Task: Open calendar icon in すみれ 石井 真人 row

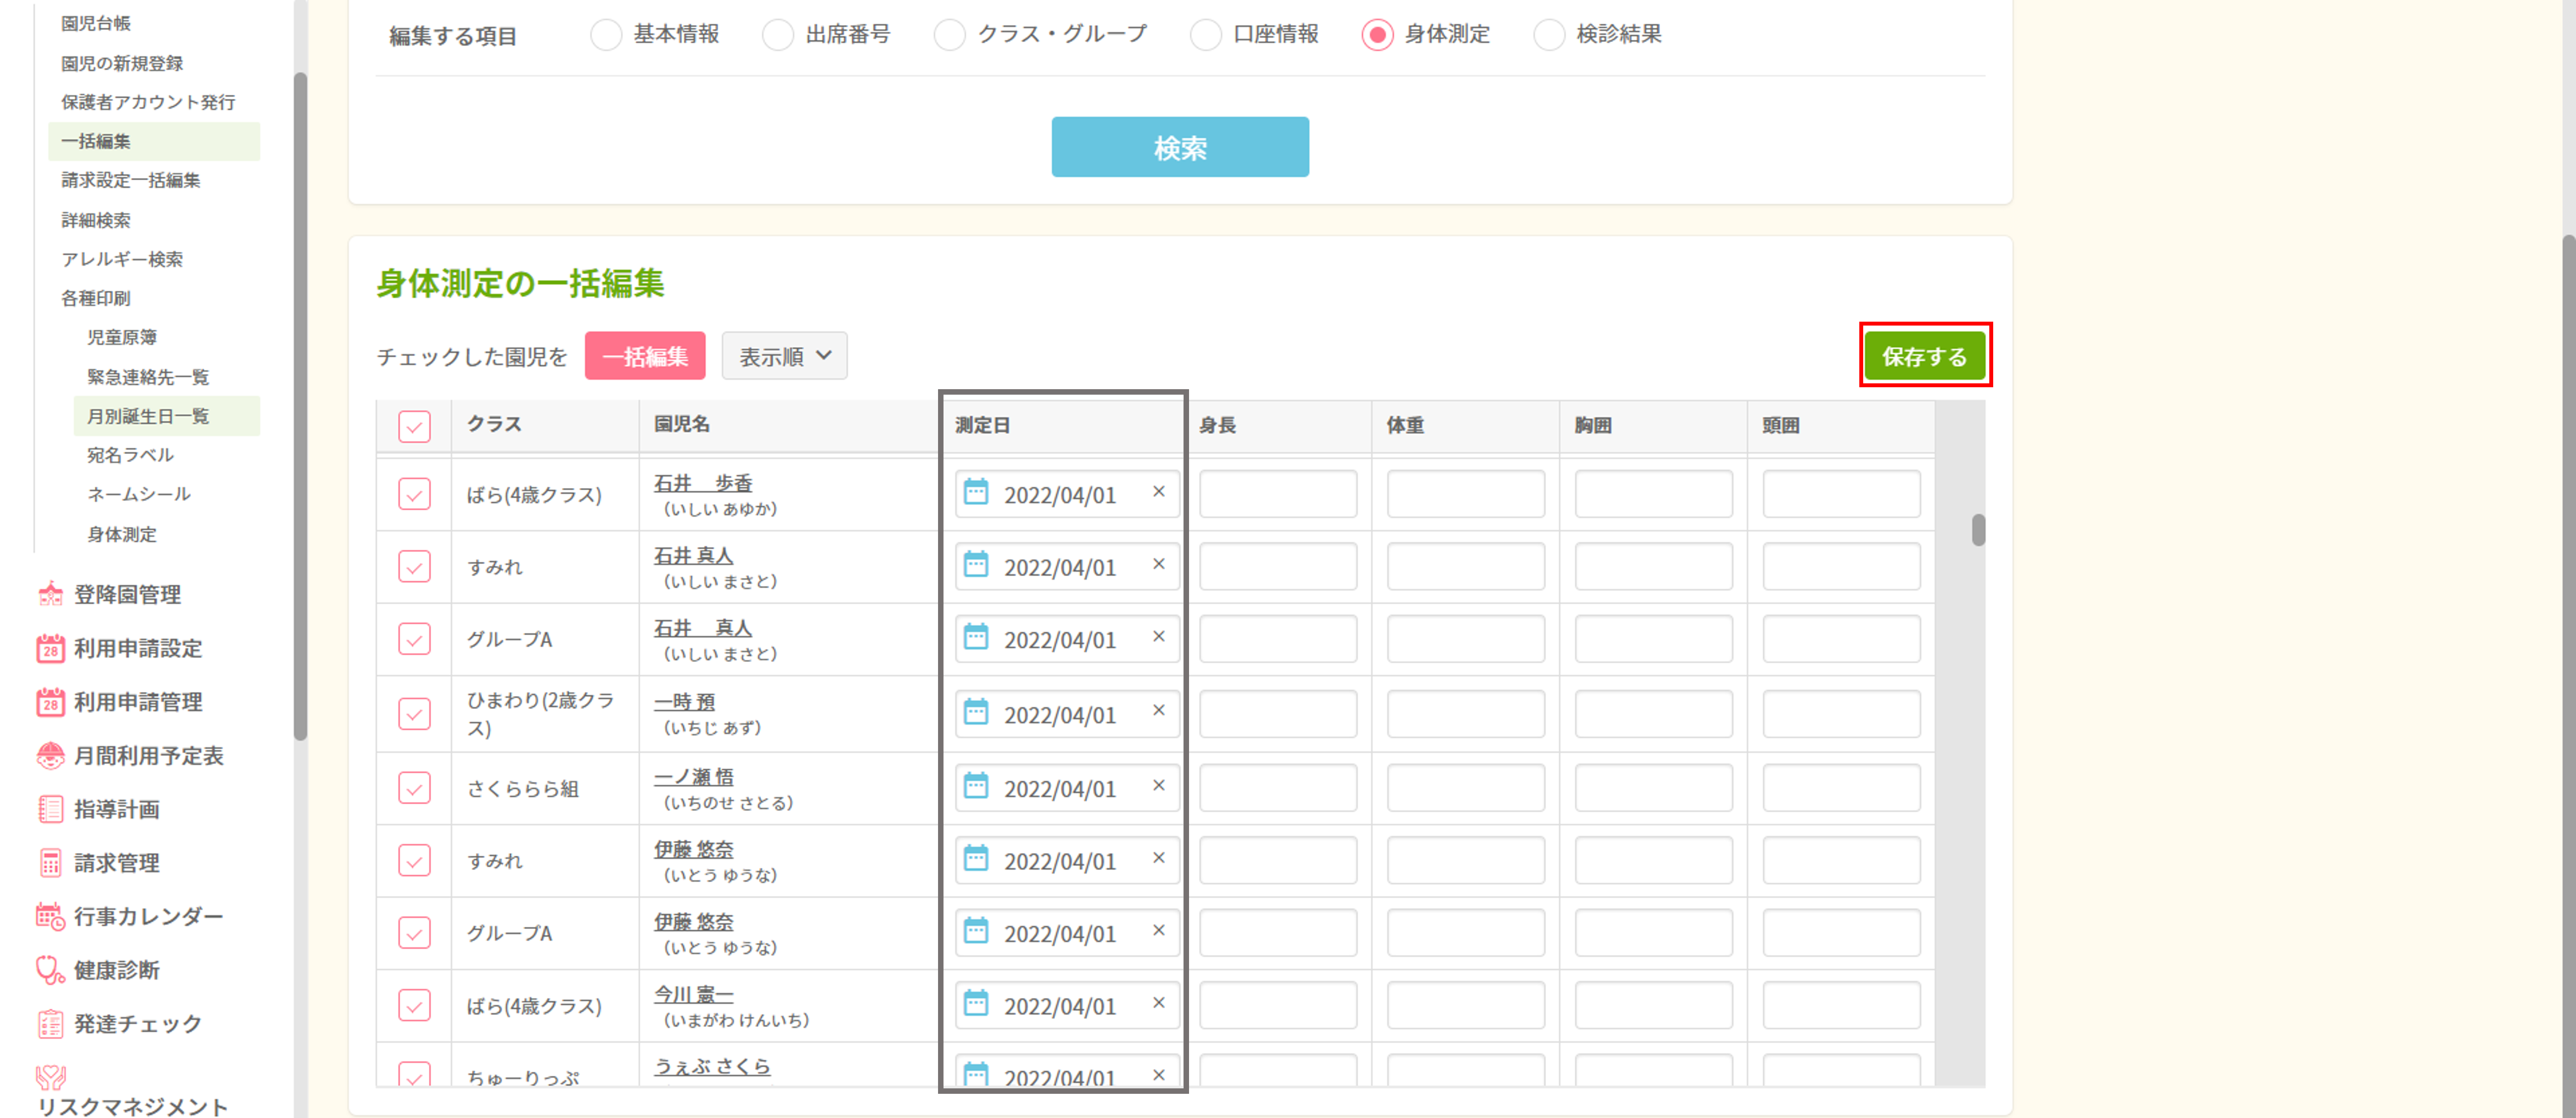Action: (x=975, y=565)
